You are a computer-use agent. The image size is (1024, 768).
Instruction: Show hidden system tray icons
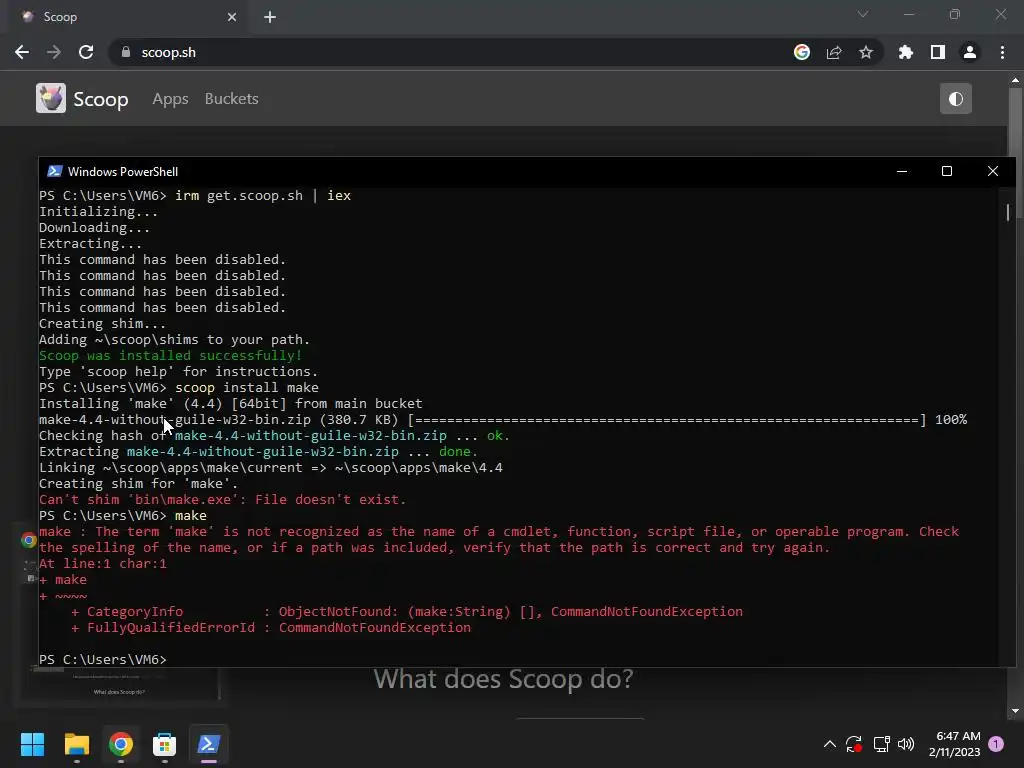click(829, 744)
